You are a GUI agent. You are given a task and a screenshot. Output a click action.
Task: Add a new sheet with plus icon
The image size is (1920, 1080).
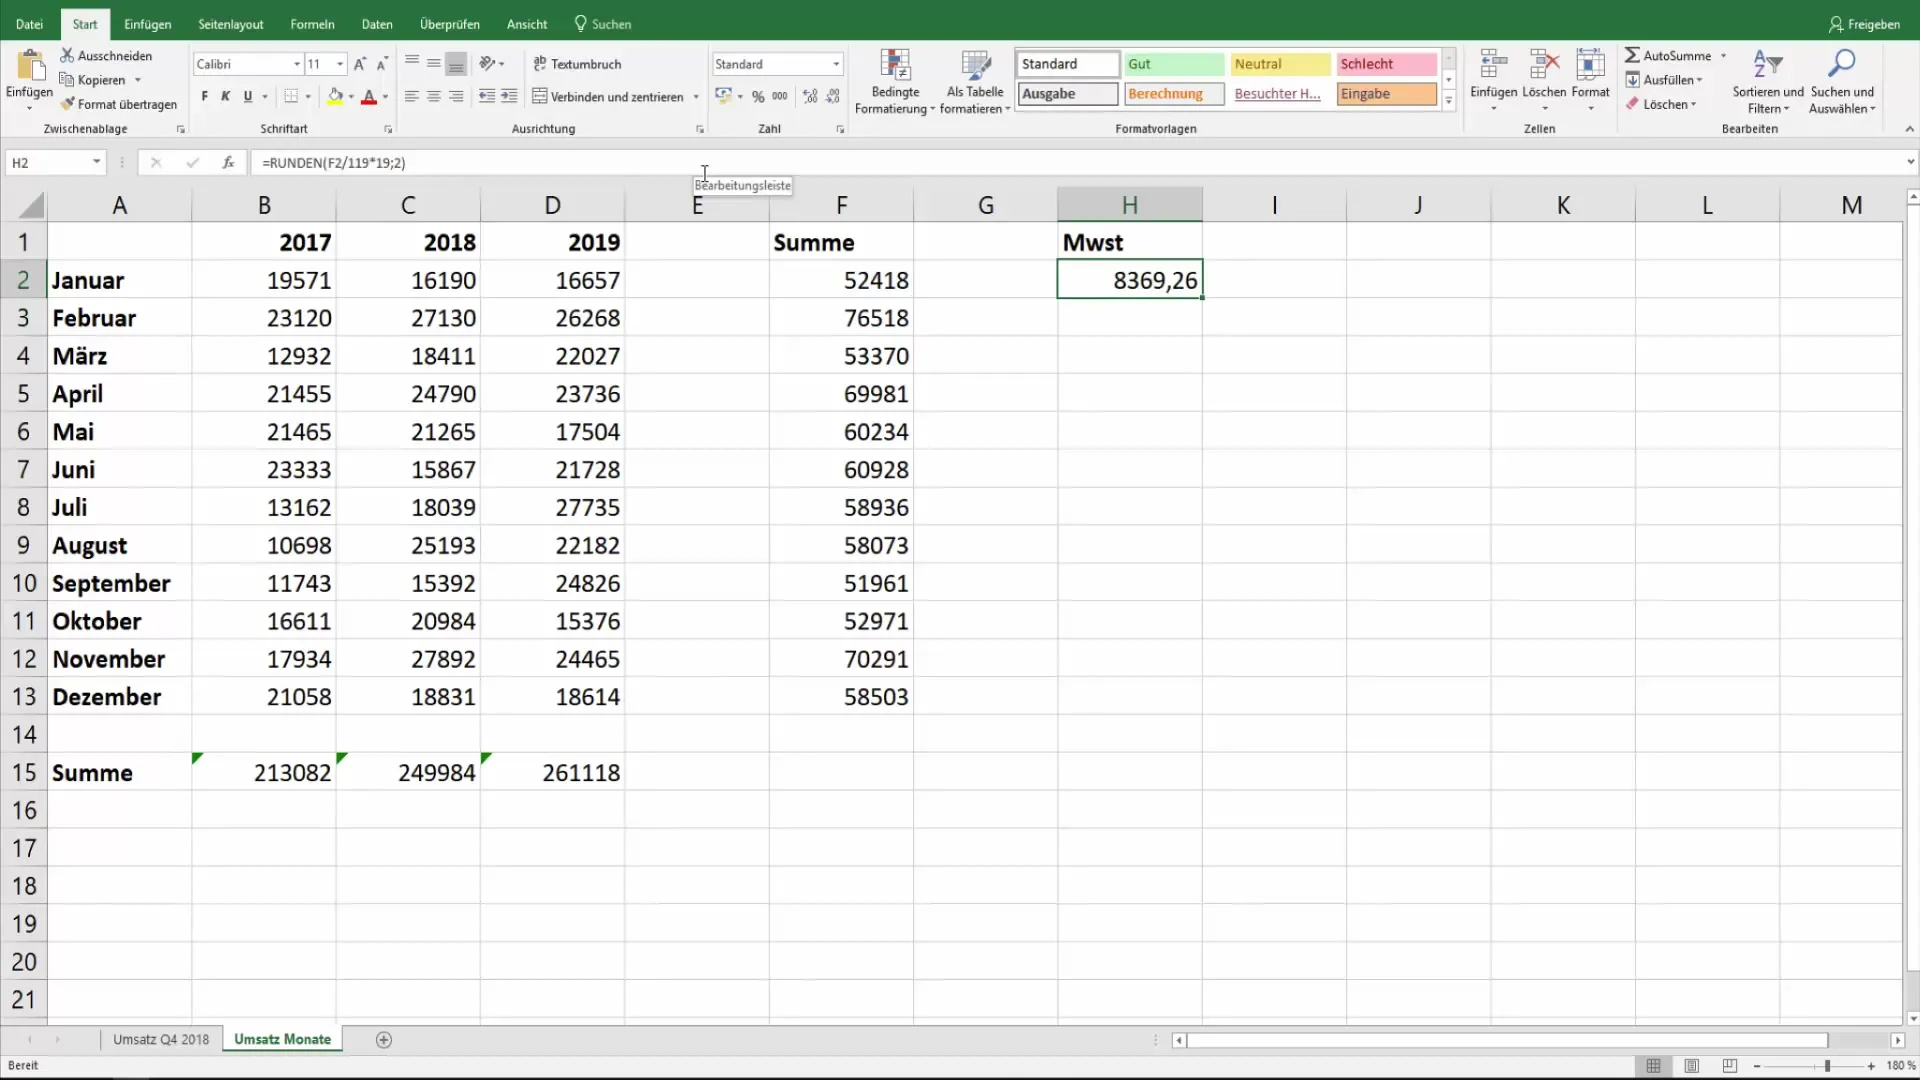384,1040
